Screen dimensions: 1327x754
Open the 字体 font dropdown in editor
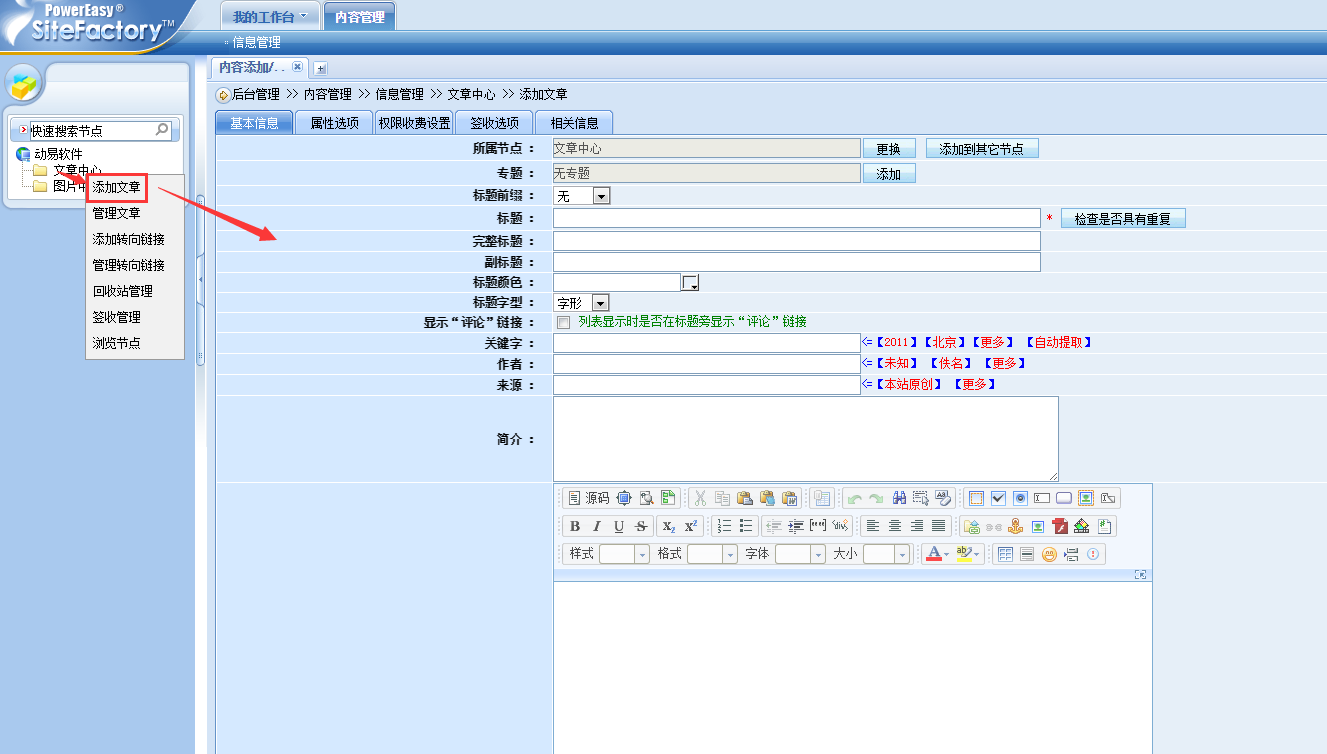817,554
